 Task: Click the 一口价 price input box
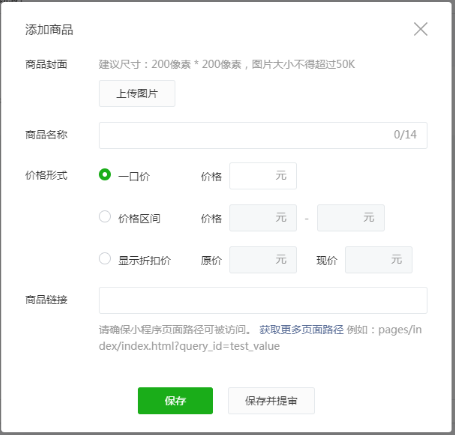[263, 176]
